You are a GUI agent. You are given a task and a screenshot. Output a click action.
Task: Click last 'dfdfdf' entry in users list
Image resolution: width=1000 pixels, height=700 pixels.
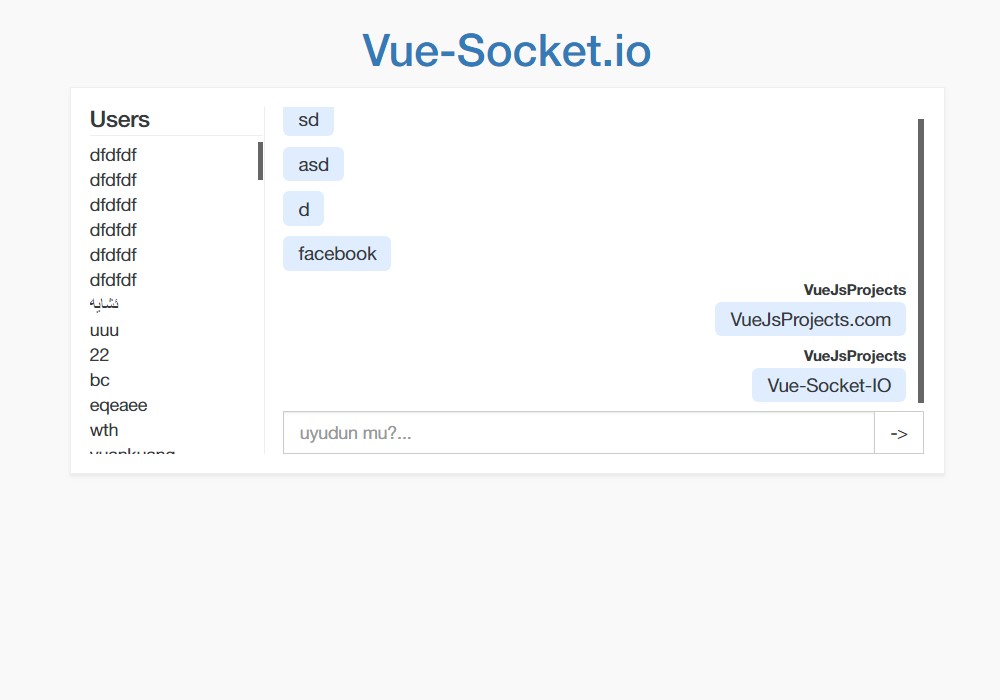(x=114, y=280)
